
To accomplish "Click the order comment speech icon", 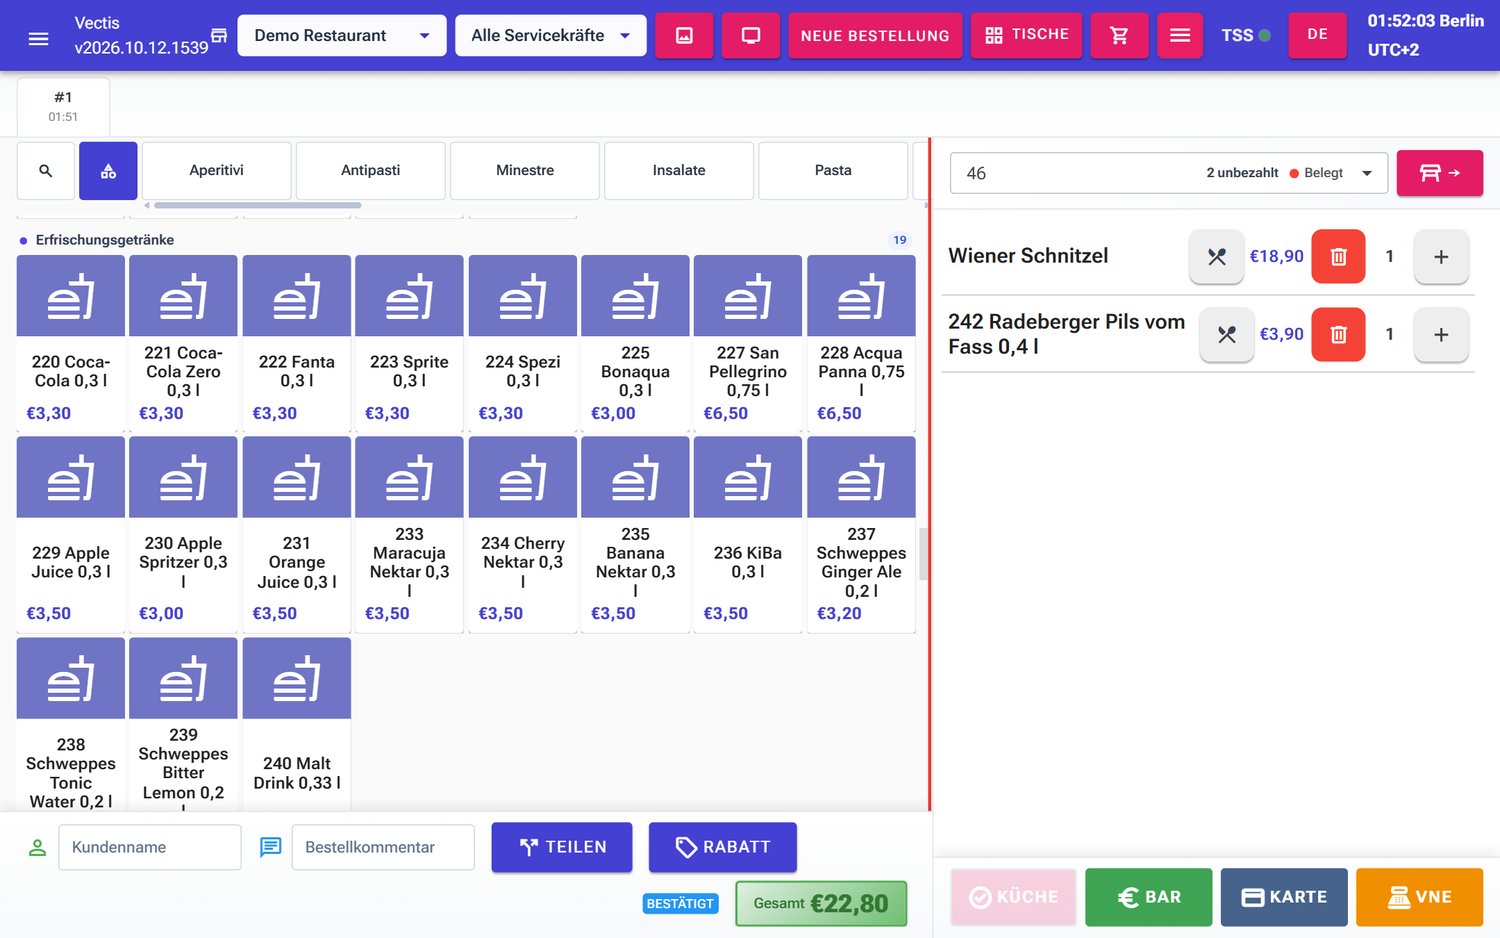I will pyautogui.click(x=270, y=847).
